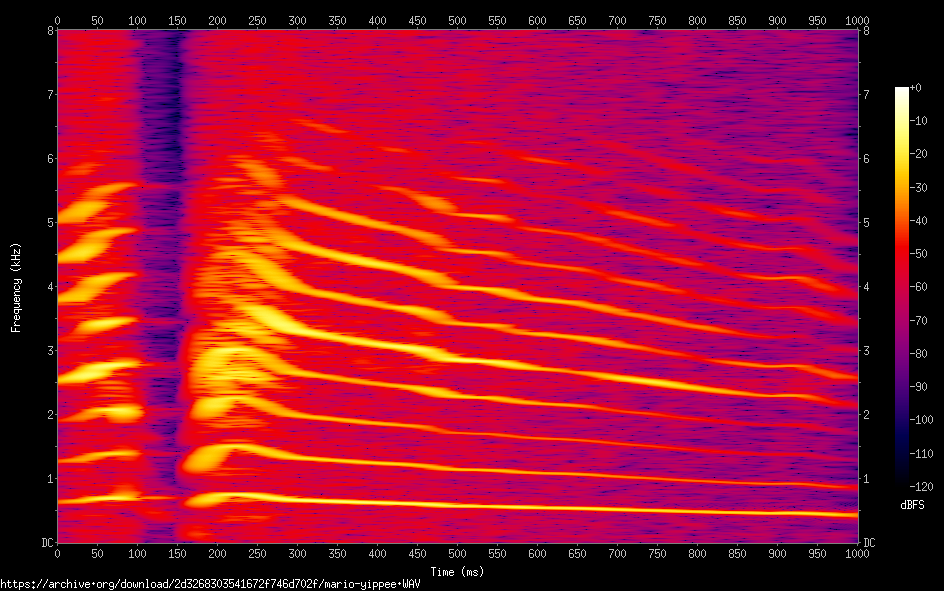Click the white top of the color scale bar
The width and height of the screenshot is (944, 591).
[x=902, y=92]
